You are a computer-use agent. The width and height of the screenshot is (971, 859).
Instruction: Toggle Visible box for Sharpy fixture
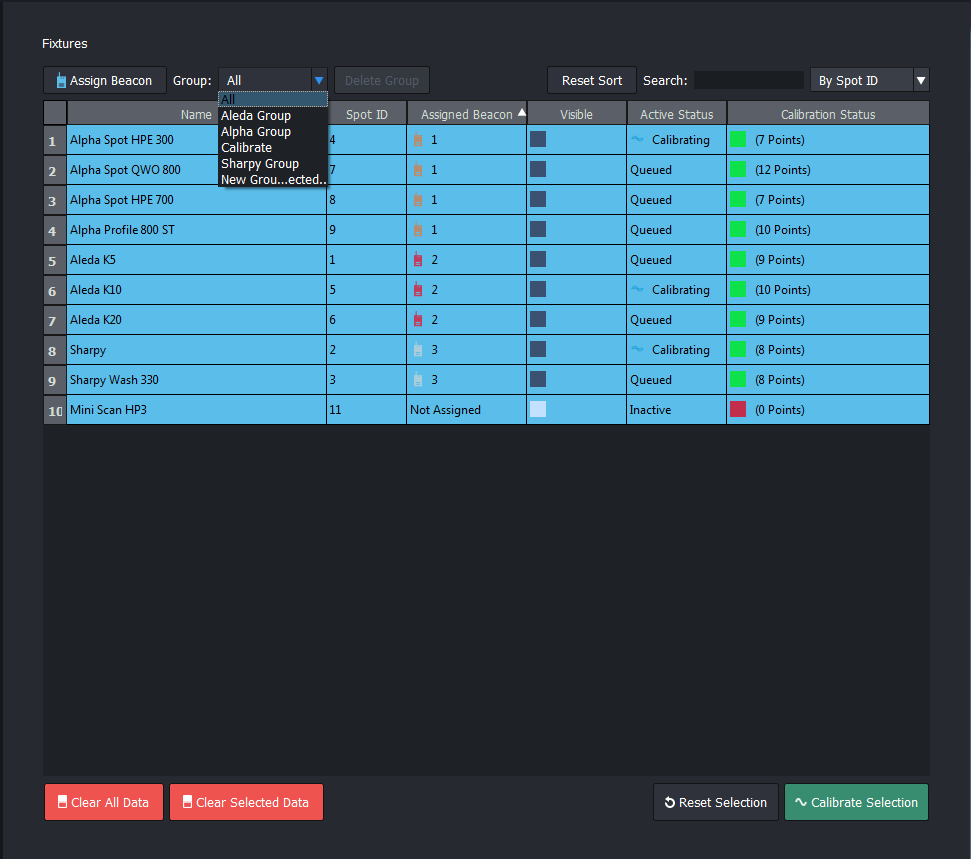pos(538,349)
